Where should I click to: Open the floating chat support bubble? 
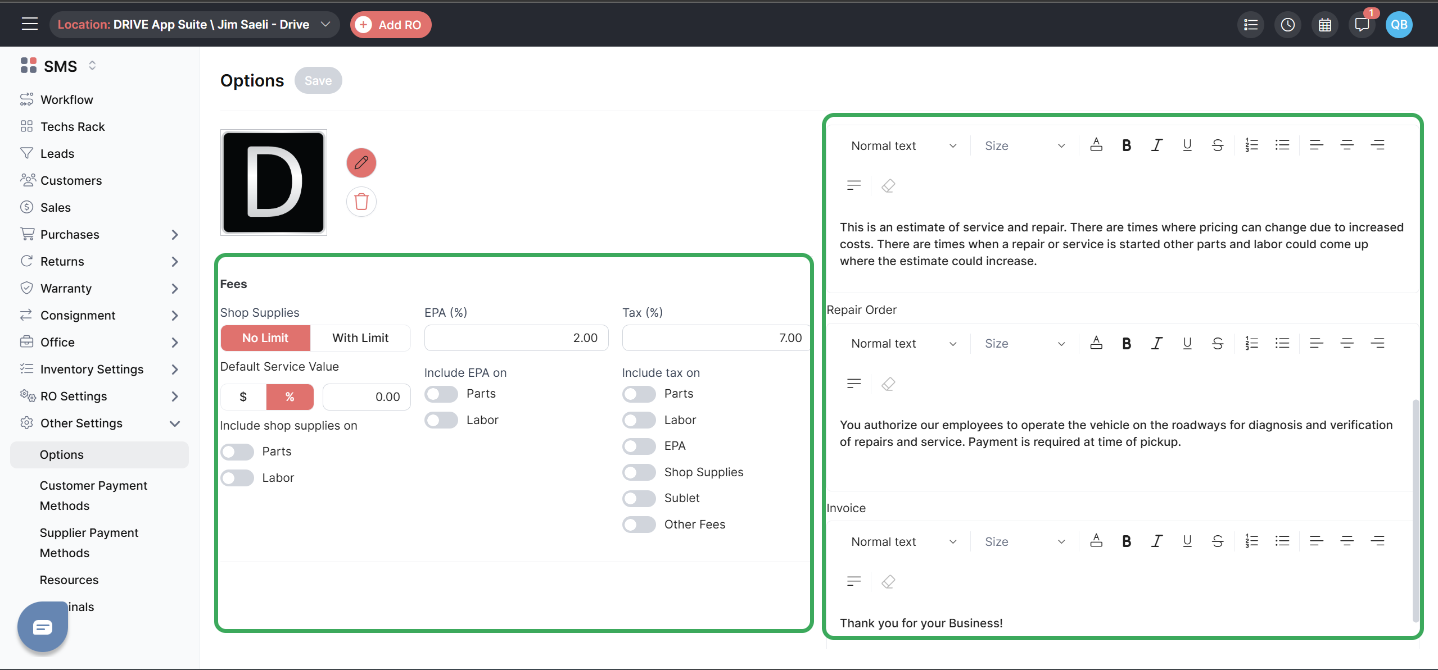pyautogui.click(x=42, y=627)
